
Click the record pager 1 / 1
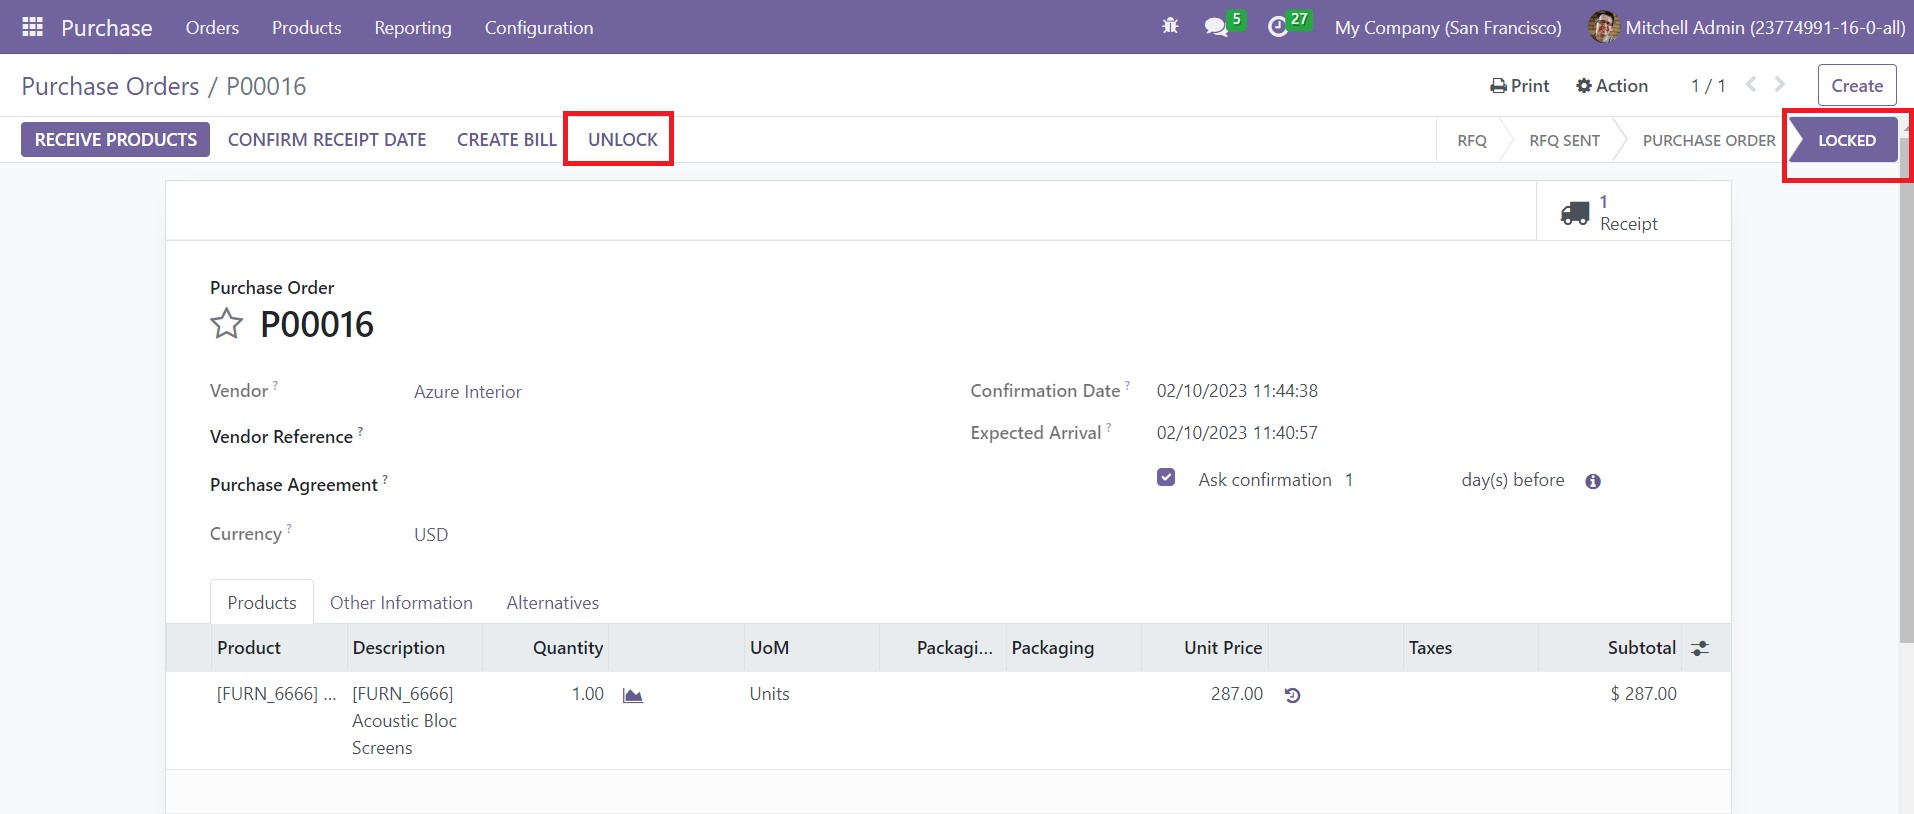1708,86
